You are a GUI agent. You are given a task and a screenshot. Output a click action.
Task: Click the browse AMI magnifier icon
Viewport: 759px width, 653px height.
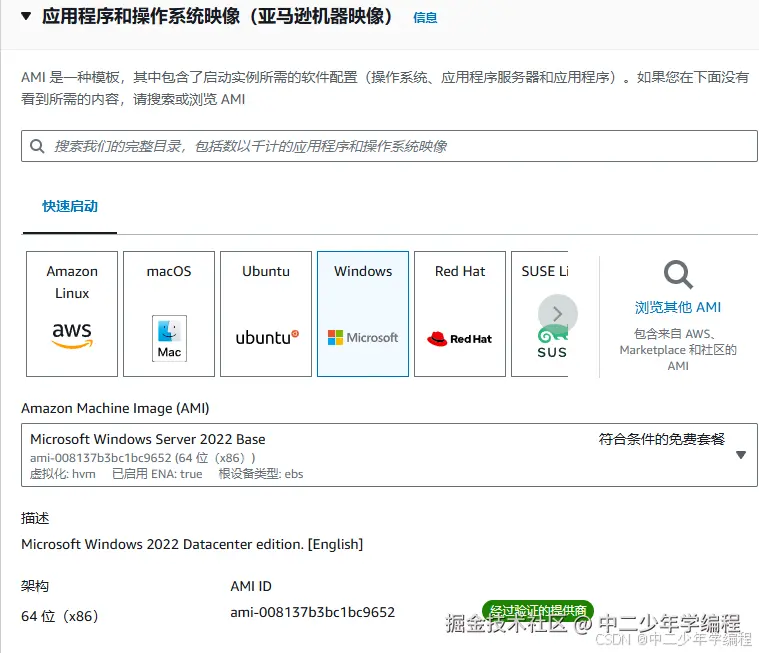[678, 274]
